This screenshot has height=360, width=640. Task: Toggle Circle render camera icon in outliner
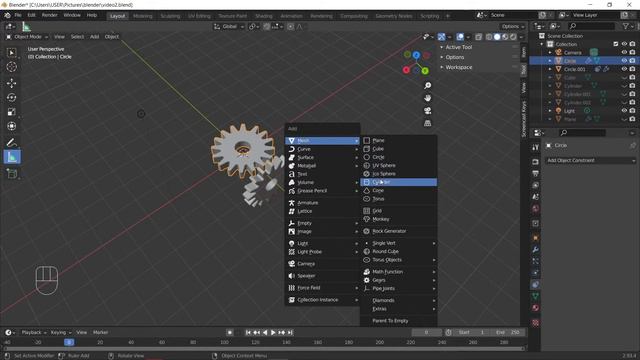click(632, 60)
